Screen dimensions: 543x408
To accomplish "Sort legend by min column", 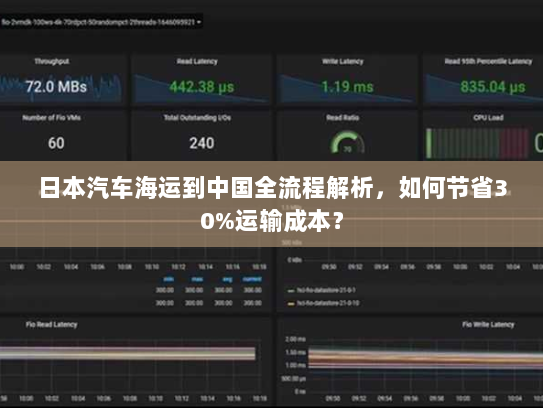I will (x=169, y=279).
